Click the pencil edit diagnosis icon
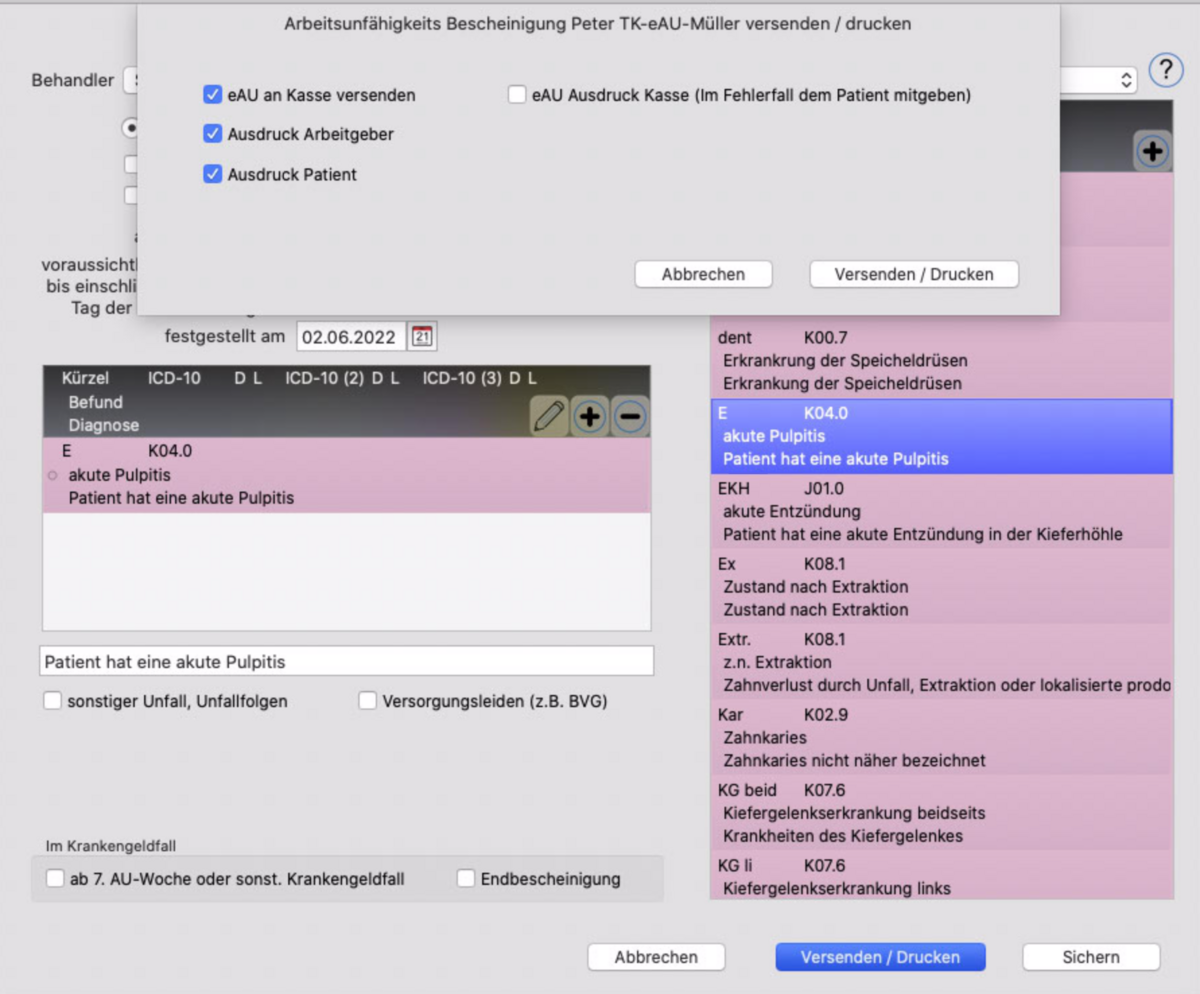This screenshot has height=994, width=1200. point(549,416)
